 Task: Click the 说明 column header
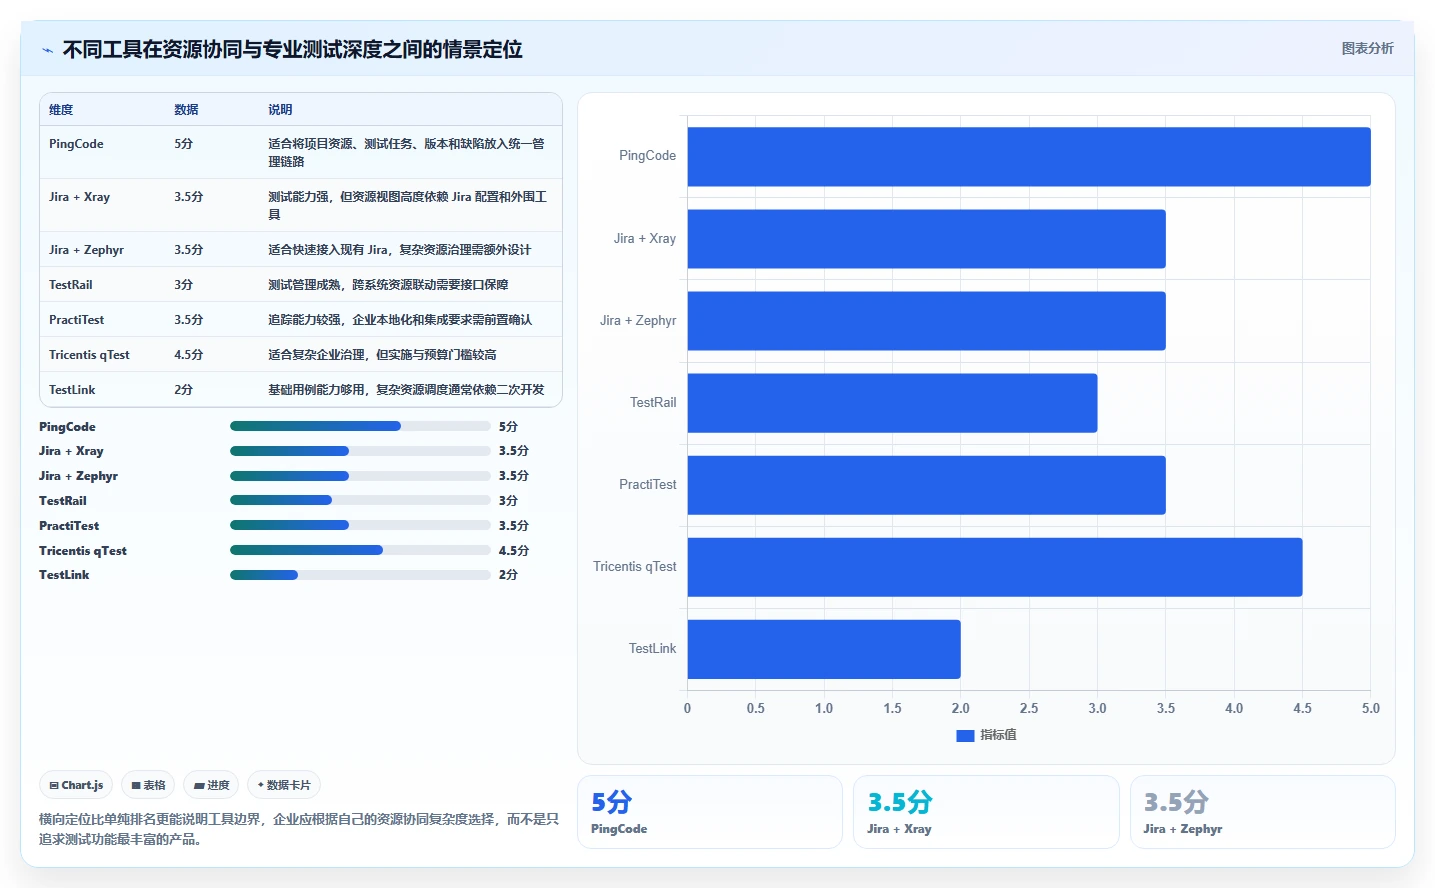click(x=280, y=110)
